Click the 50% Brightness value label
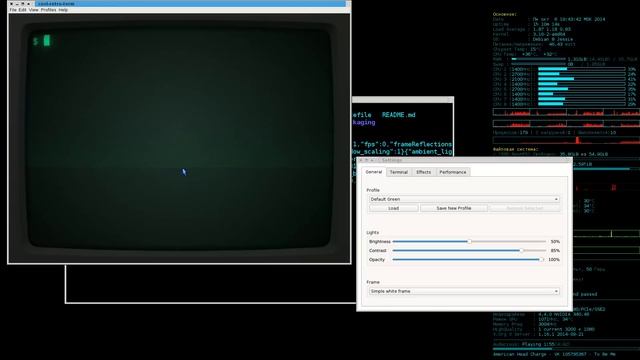This screenshot has width=640, height=360. coord(555,242)
